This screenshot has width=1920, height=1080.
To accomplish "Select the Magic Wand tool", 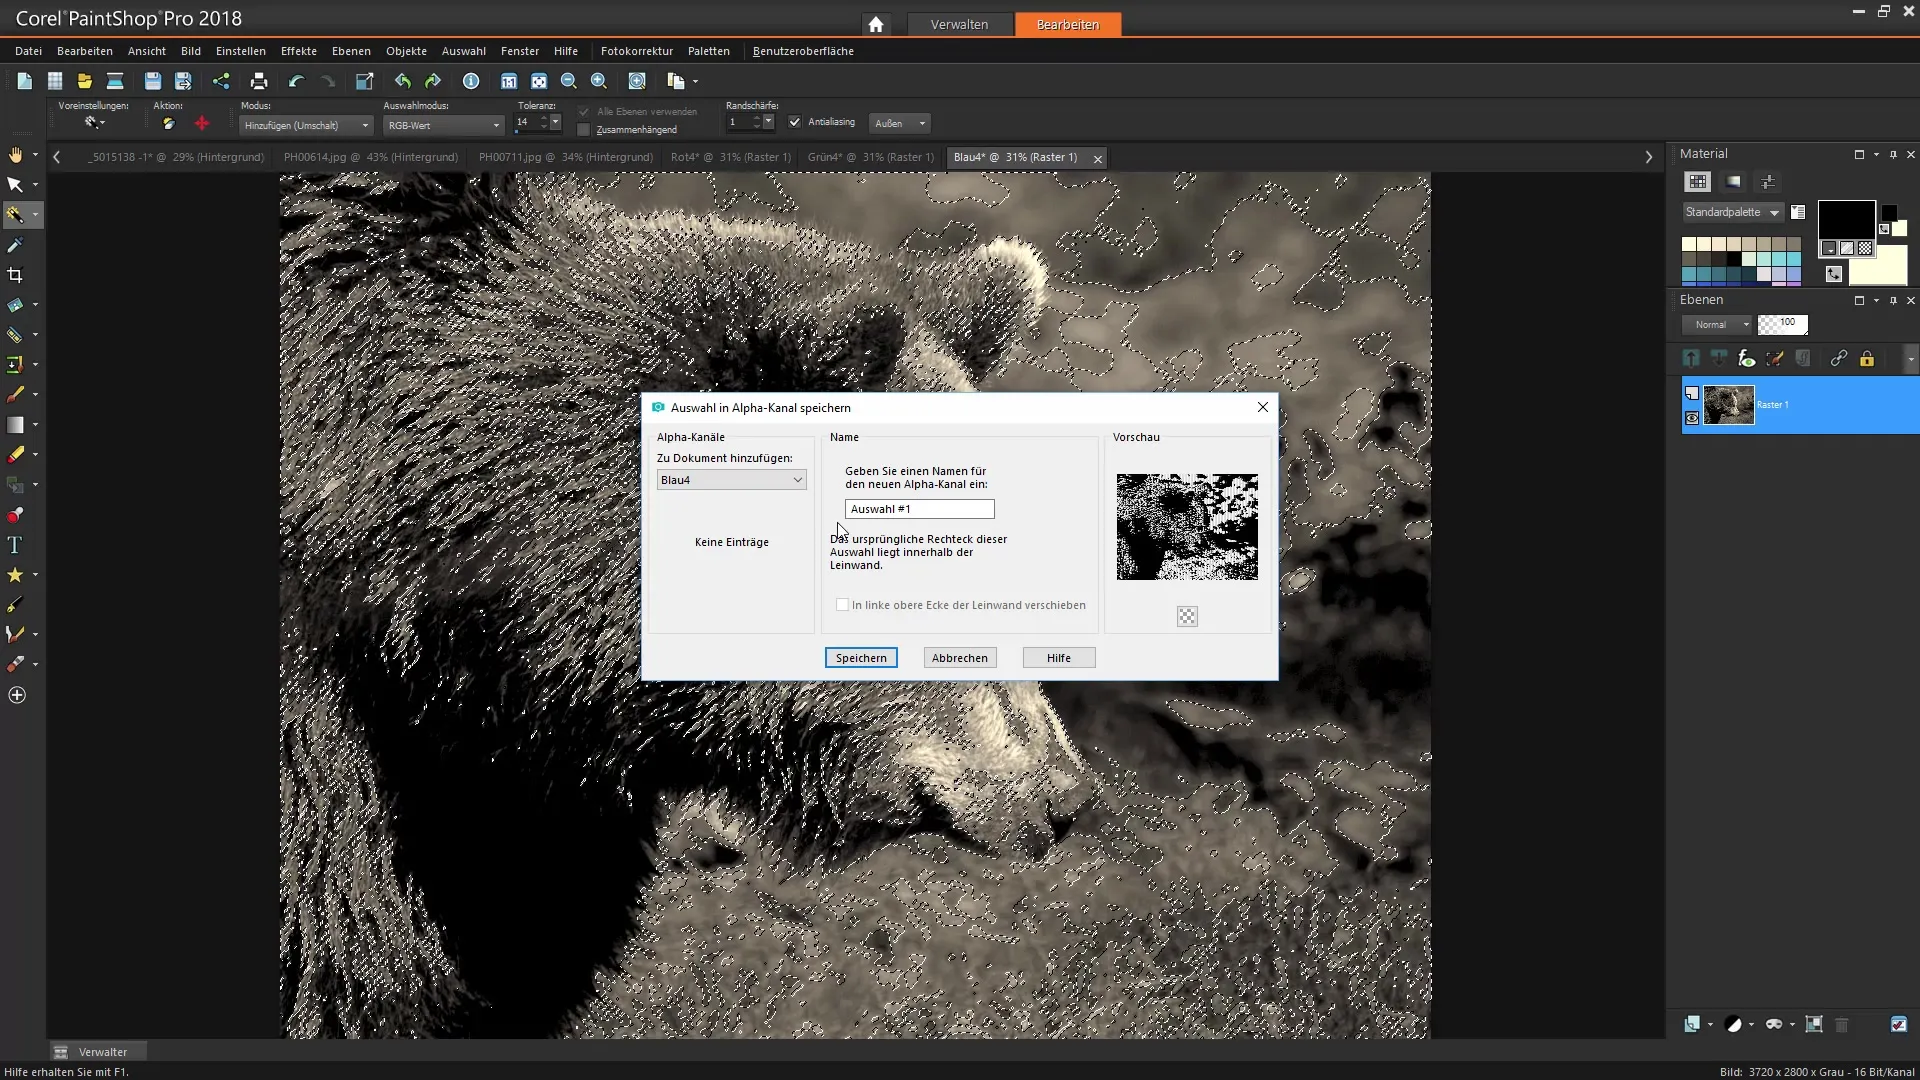I will 15,214.
